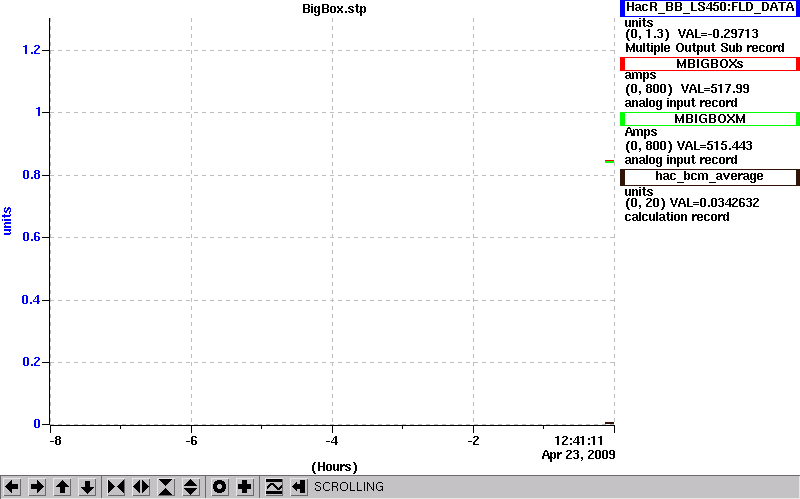Zoom out horizontally with outward-pointing triangles icon

tap(141, 487)
